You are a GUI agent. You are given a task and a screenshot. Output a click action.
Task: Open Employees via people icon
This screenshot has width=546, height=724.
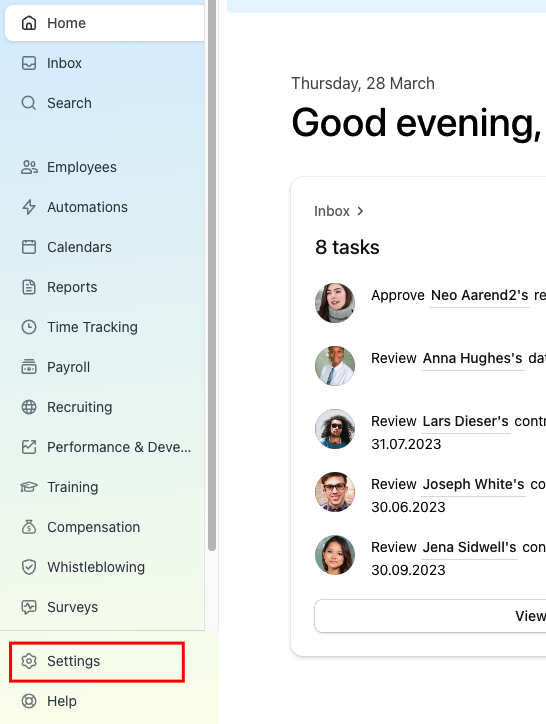coord(29,167)
